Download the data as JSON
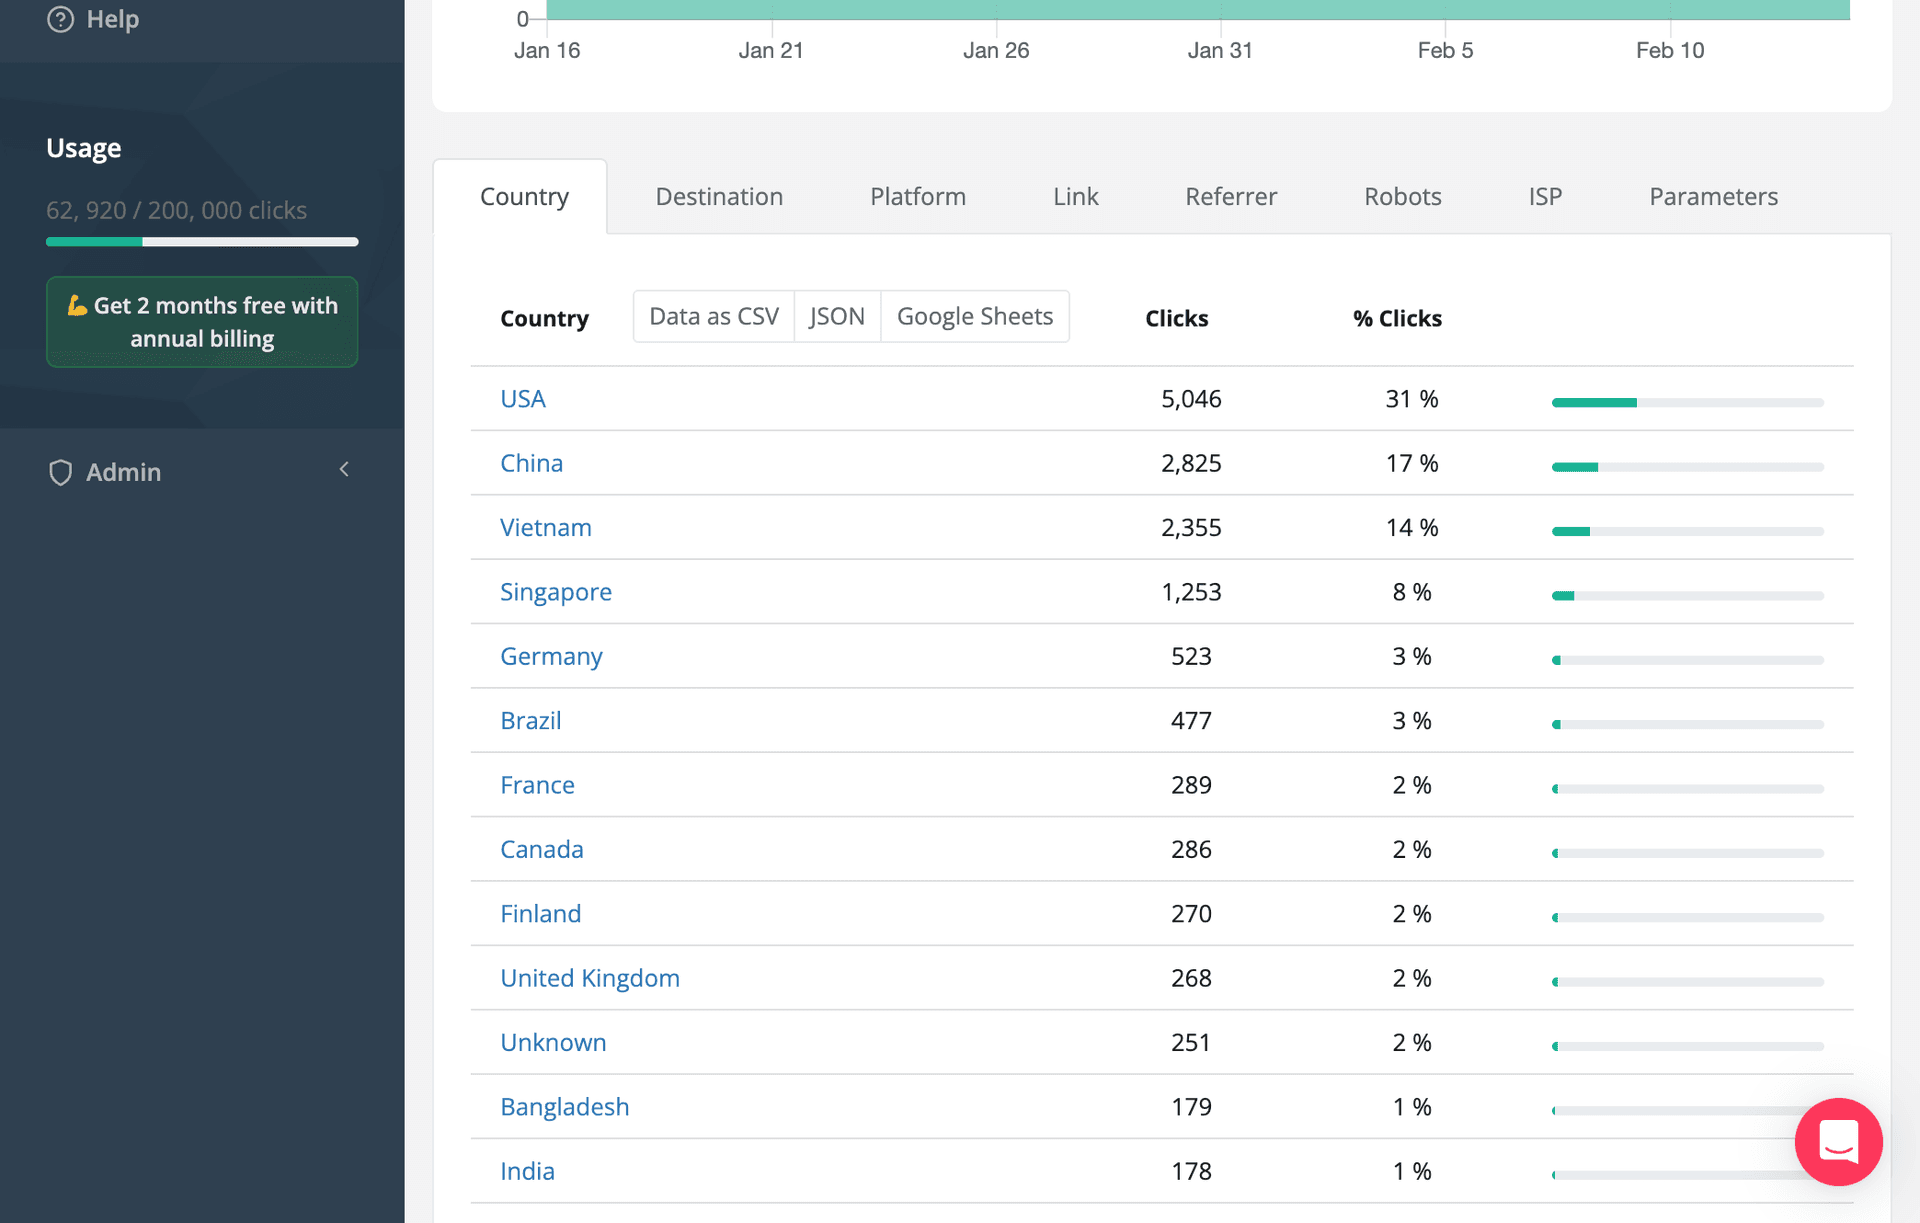 tap(837, 316)
